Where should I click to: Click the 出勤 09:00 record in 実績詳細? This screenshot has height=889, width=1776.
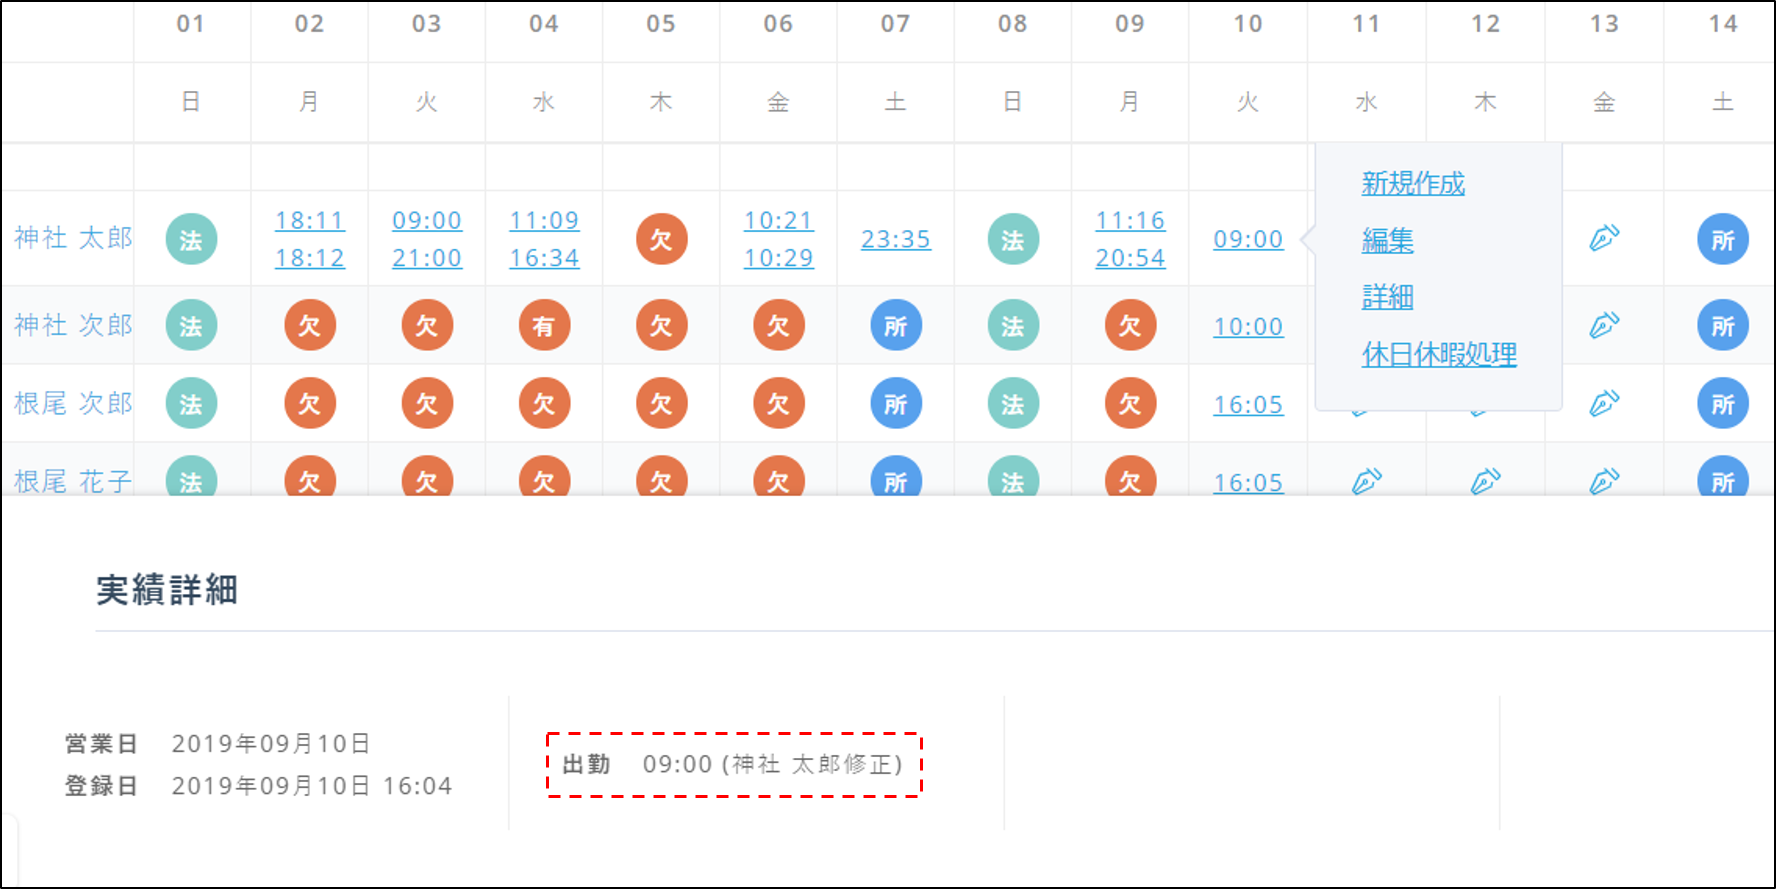coord(733,765)
